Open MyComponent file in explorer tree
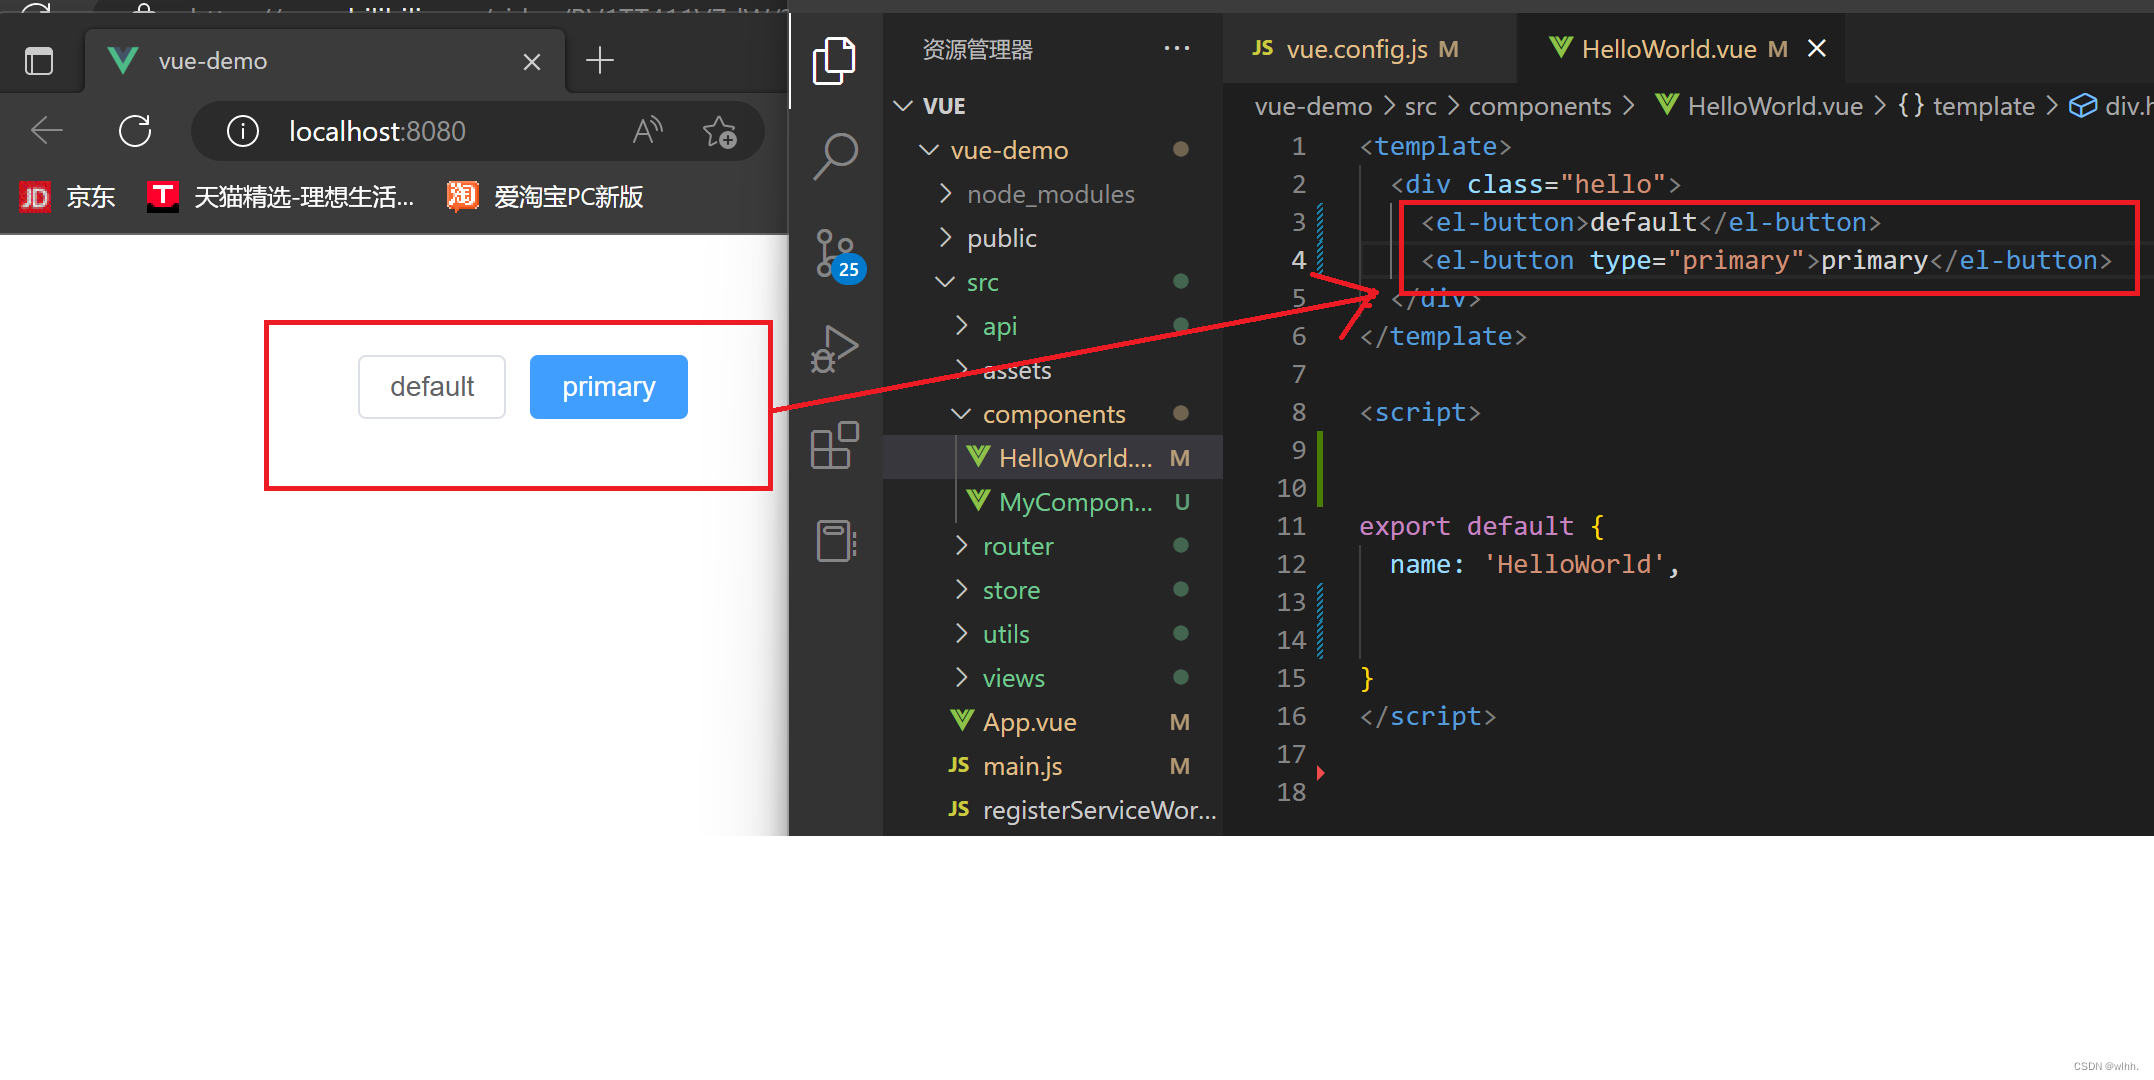 (1074, 502)
